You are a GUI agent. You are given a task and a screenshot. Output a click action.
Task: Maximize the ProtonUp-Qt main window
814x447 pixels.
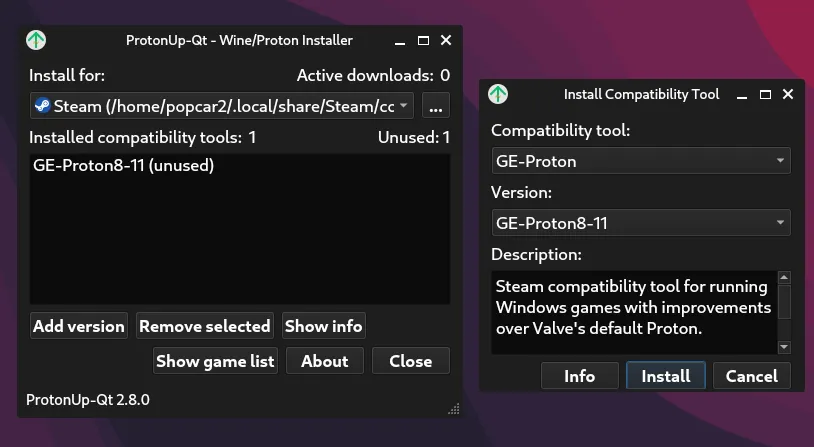(x=424, y=40)
